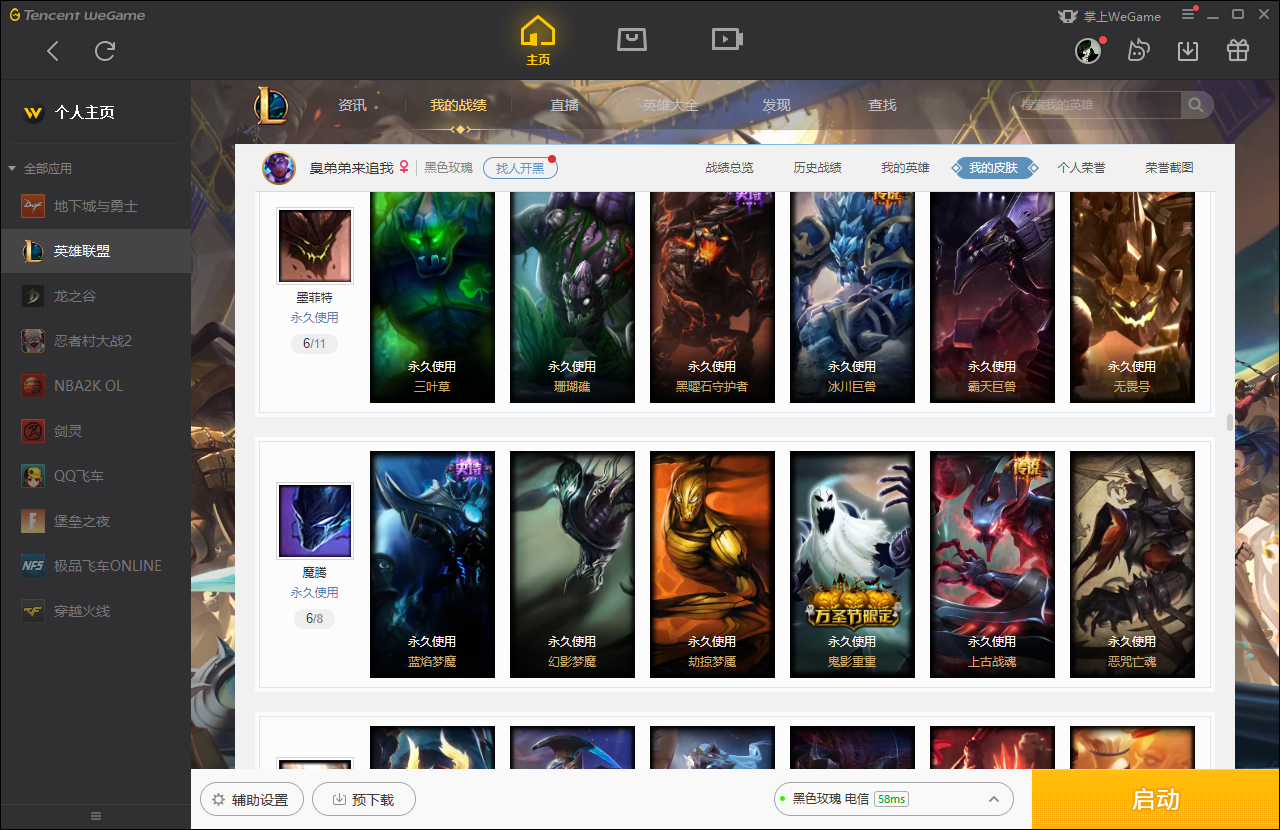Click the skin list scrollbar thumb
The image size is (1280, 830).
point(1230,422)
